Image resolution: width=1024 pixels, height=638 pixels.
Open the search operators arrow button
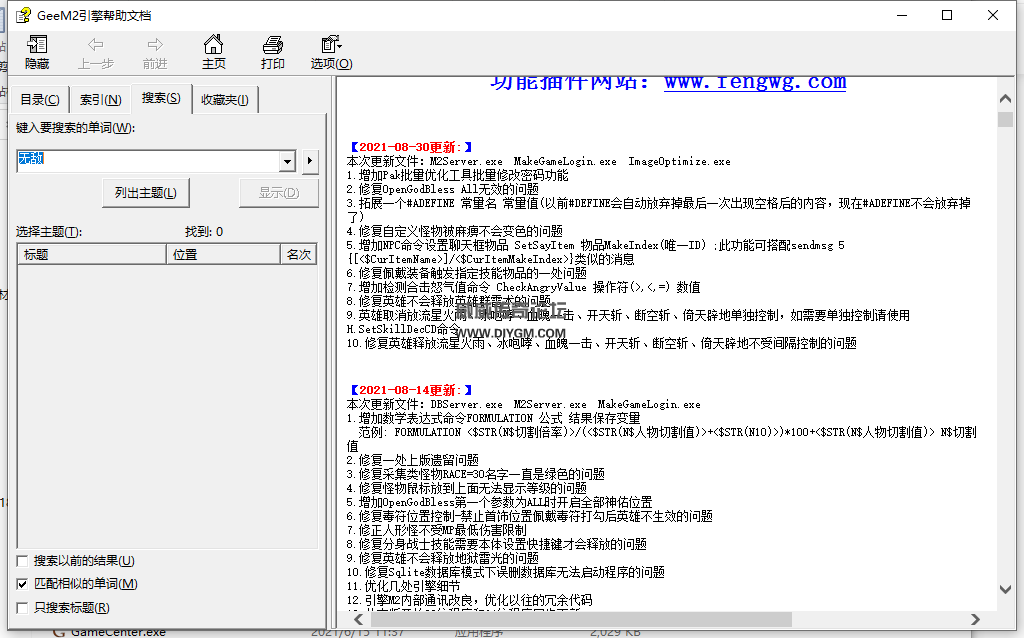[x=310, y=161]
